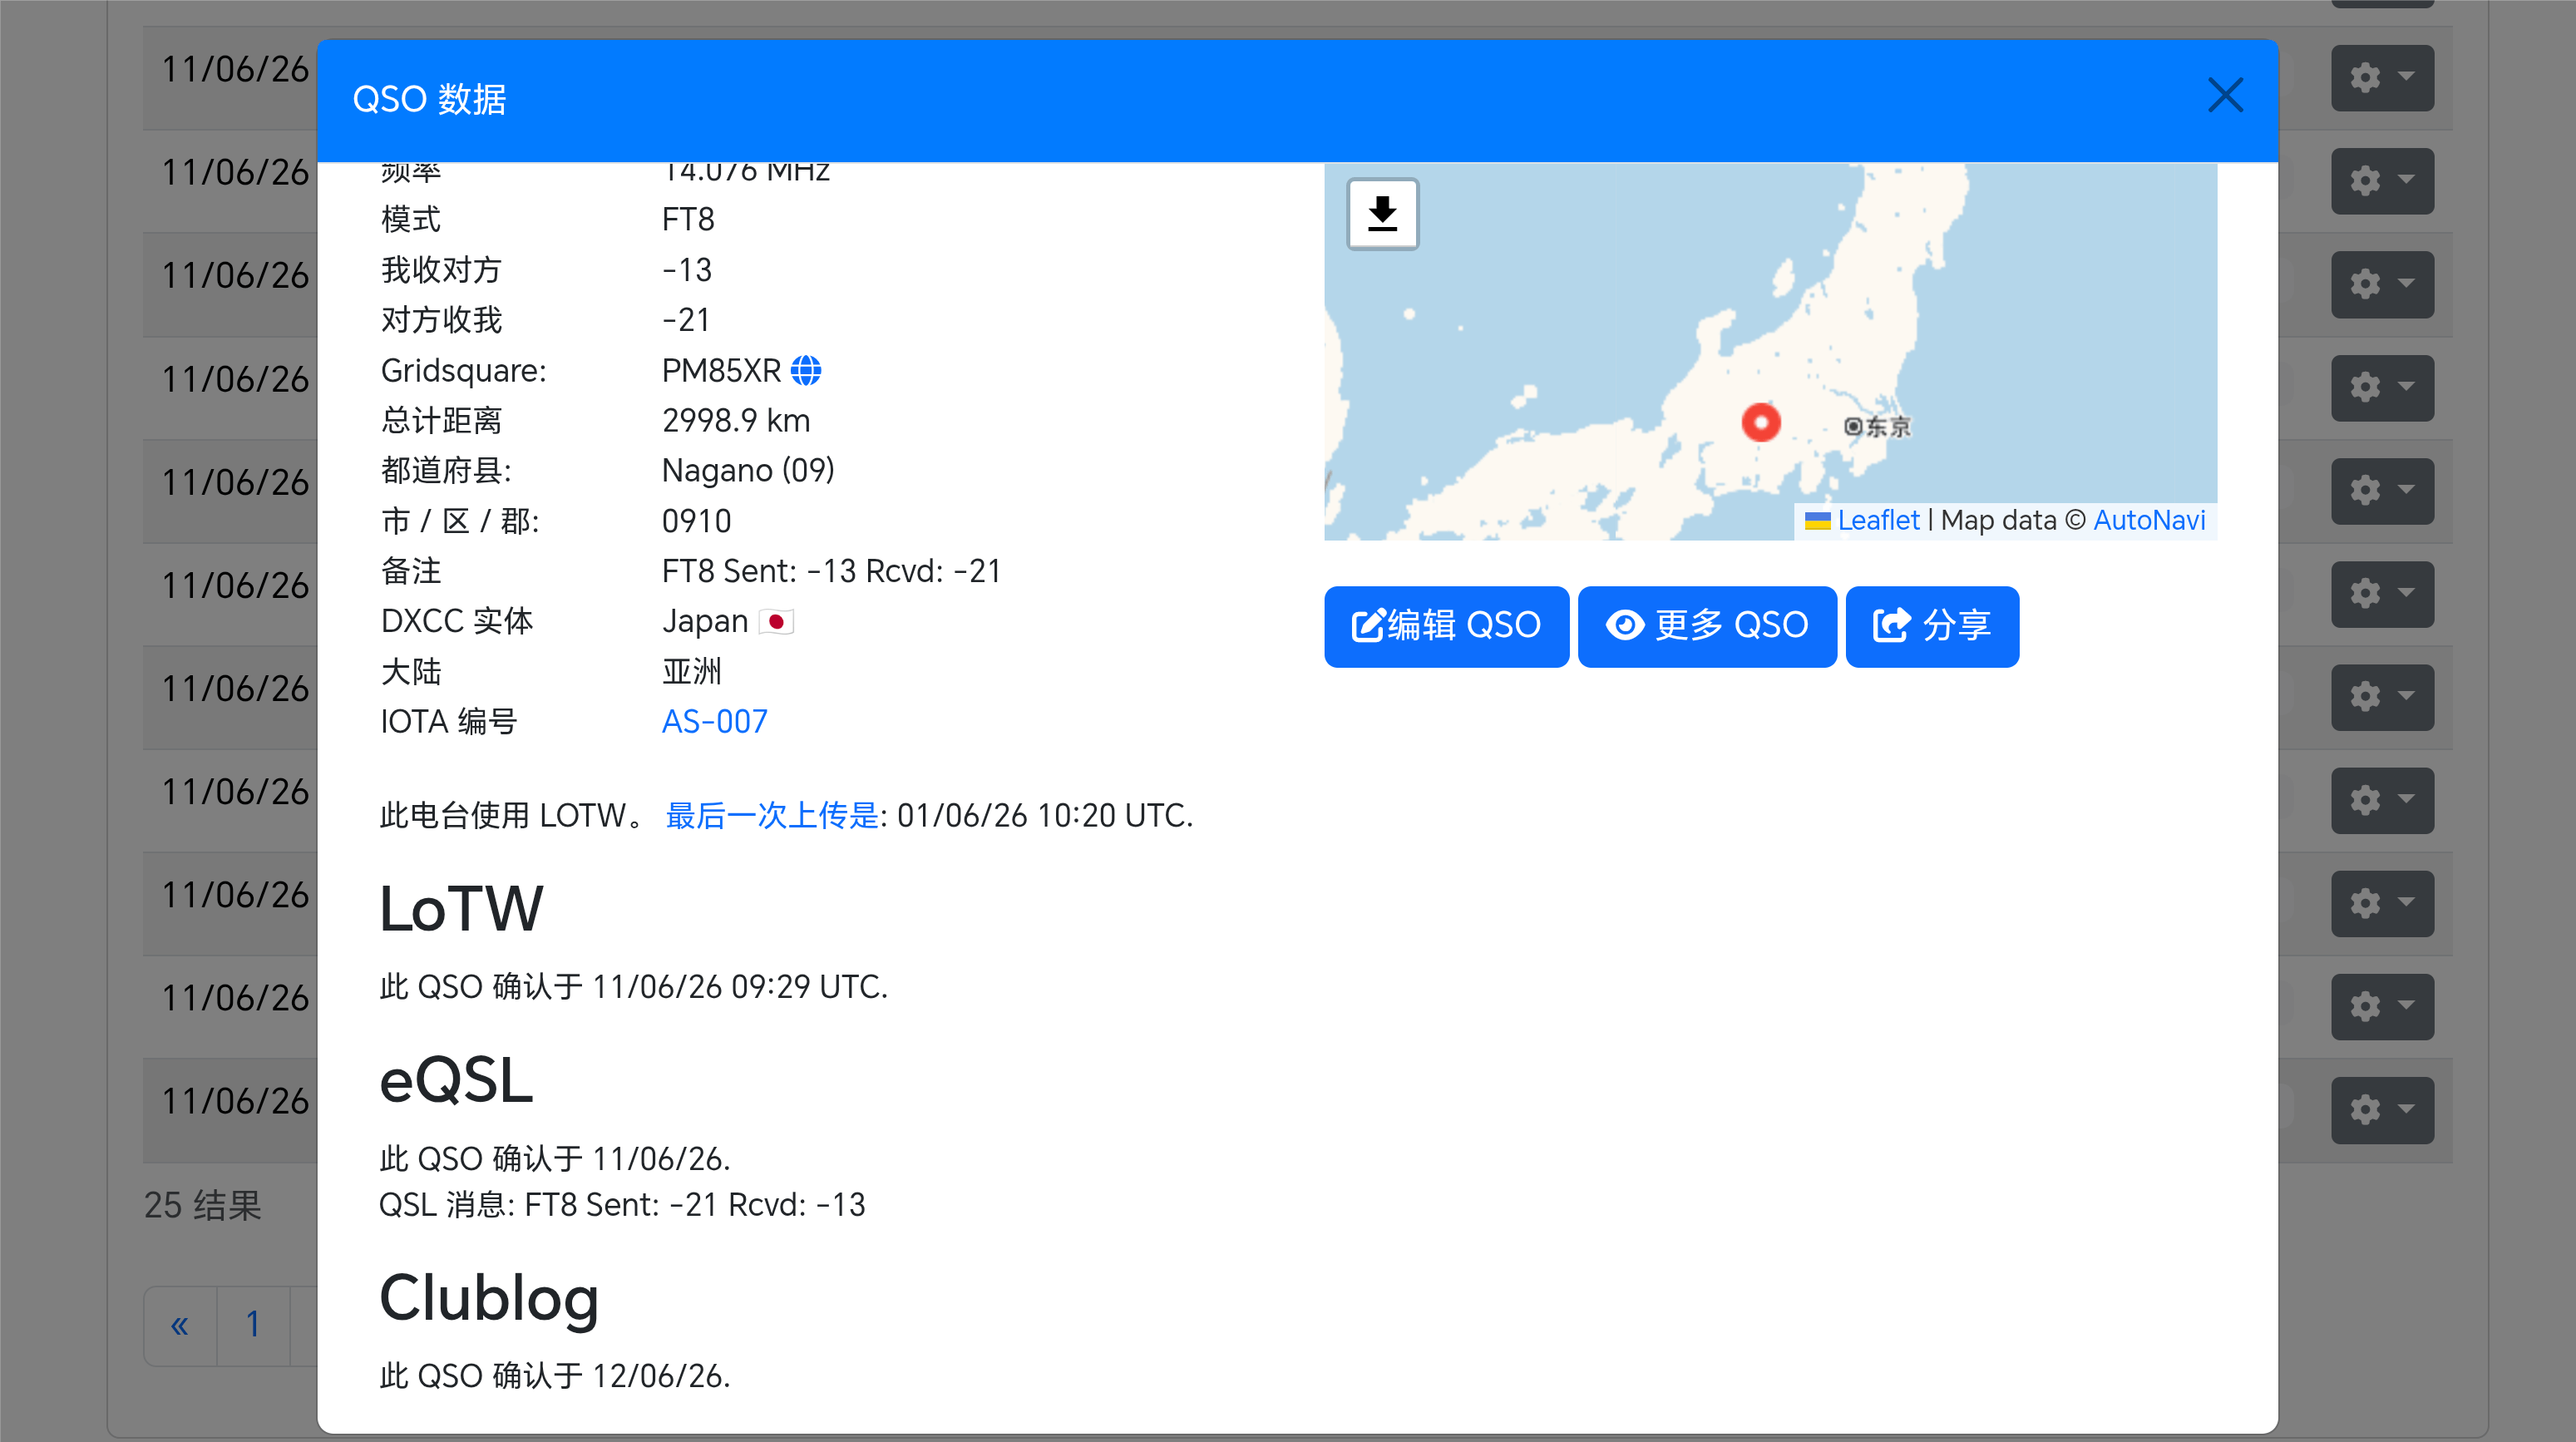2576x1442 pixels.
Task: Select QSL 消息 FT8 Sent: -21 Rcvd: -13 text
Action: click(x=622, y=1206)
